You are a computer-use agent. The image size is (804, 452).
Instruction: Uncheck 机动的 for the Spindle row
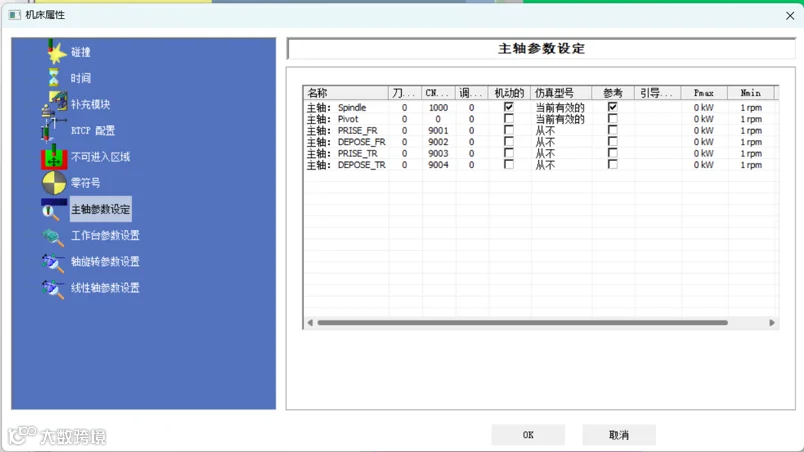pyautogui.click(x=509, y=107)
